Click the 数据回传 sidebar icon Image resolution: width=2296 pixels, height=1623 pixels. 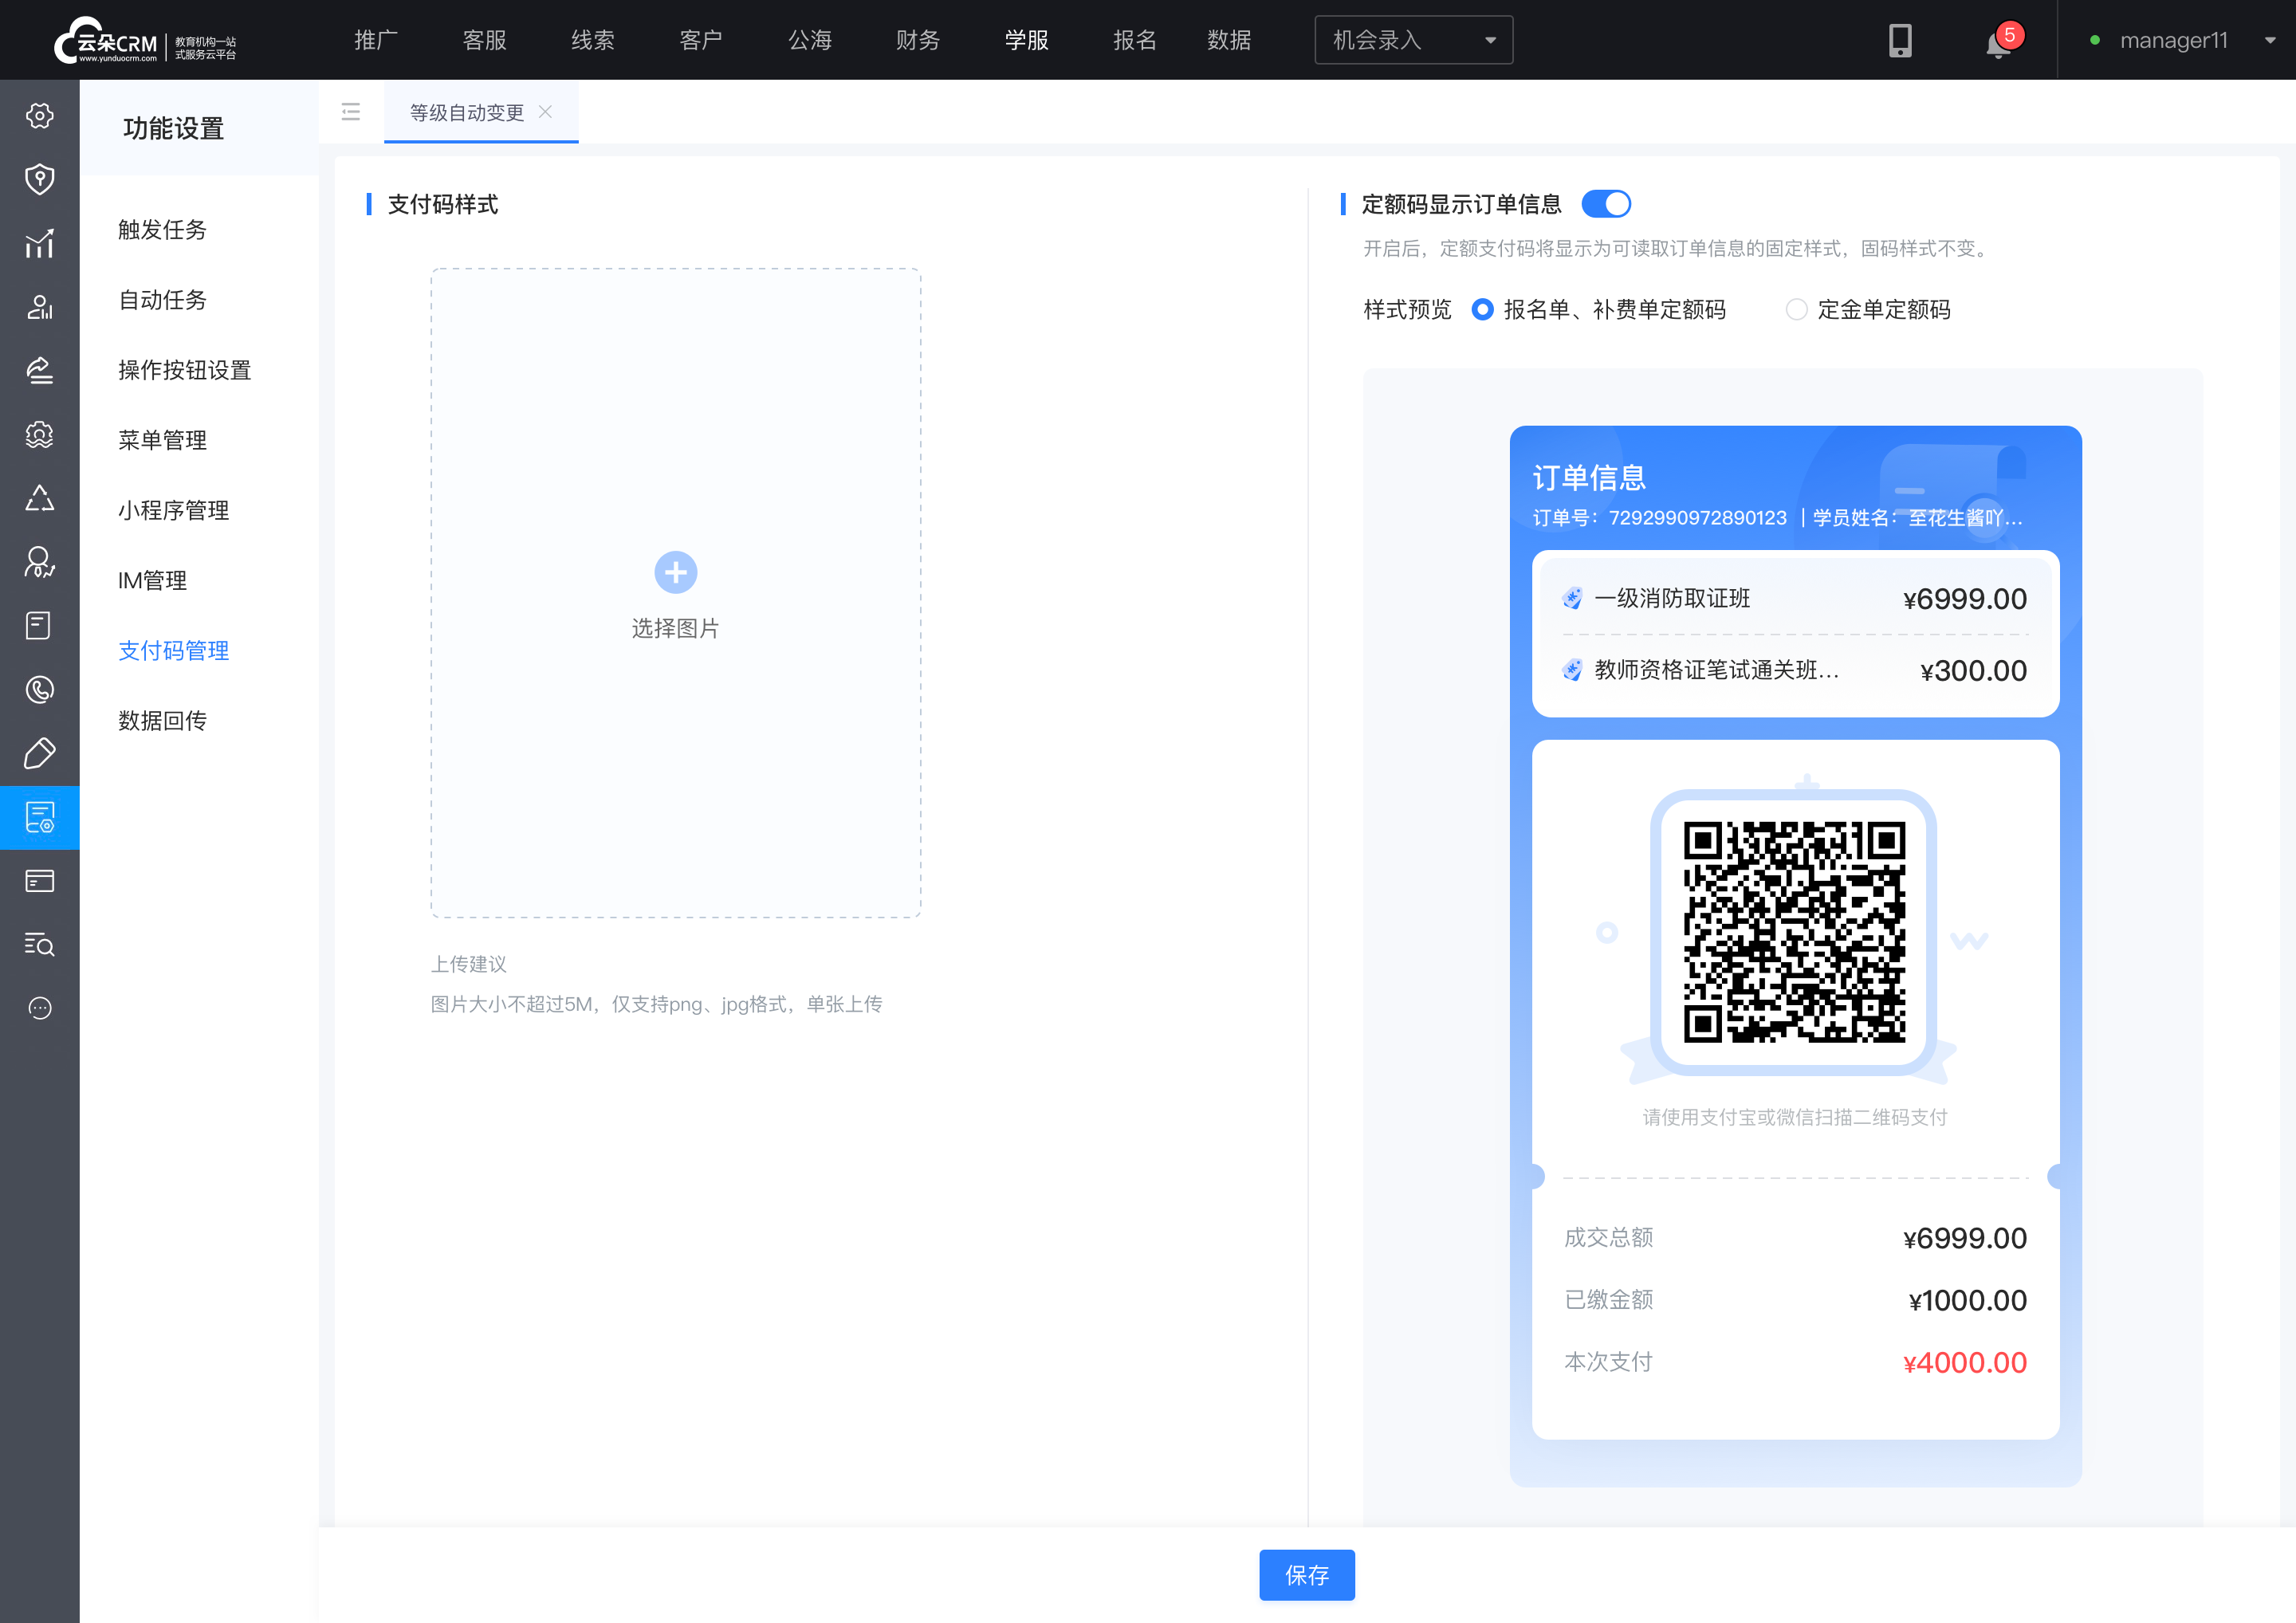tap(165, 720)
